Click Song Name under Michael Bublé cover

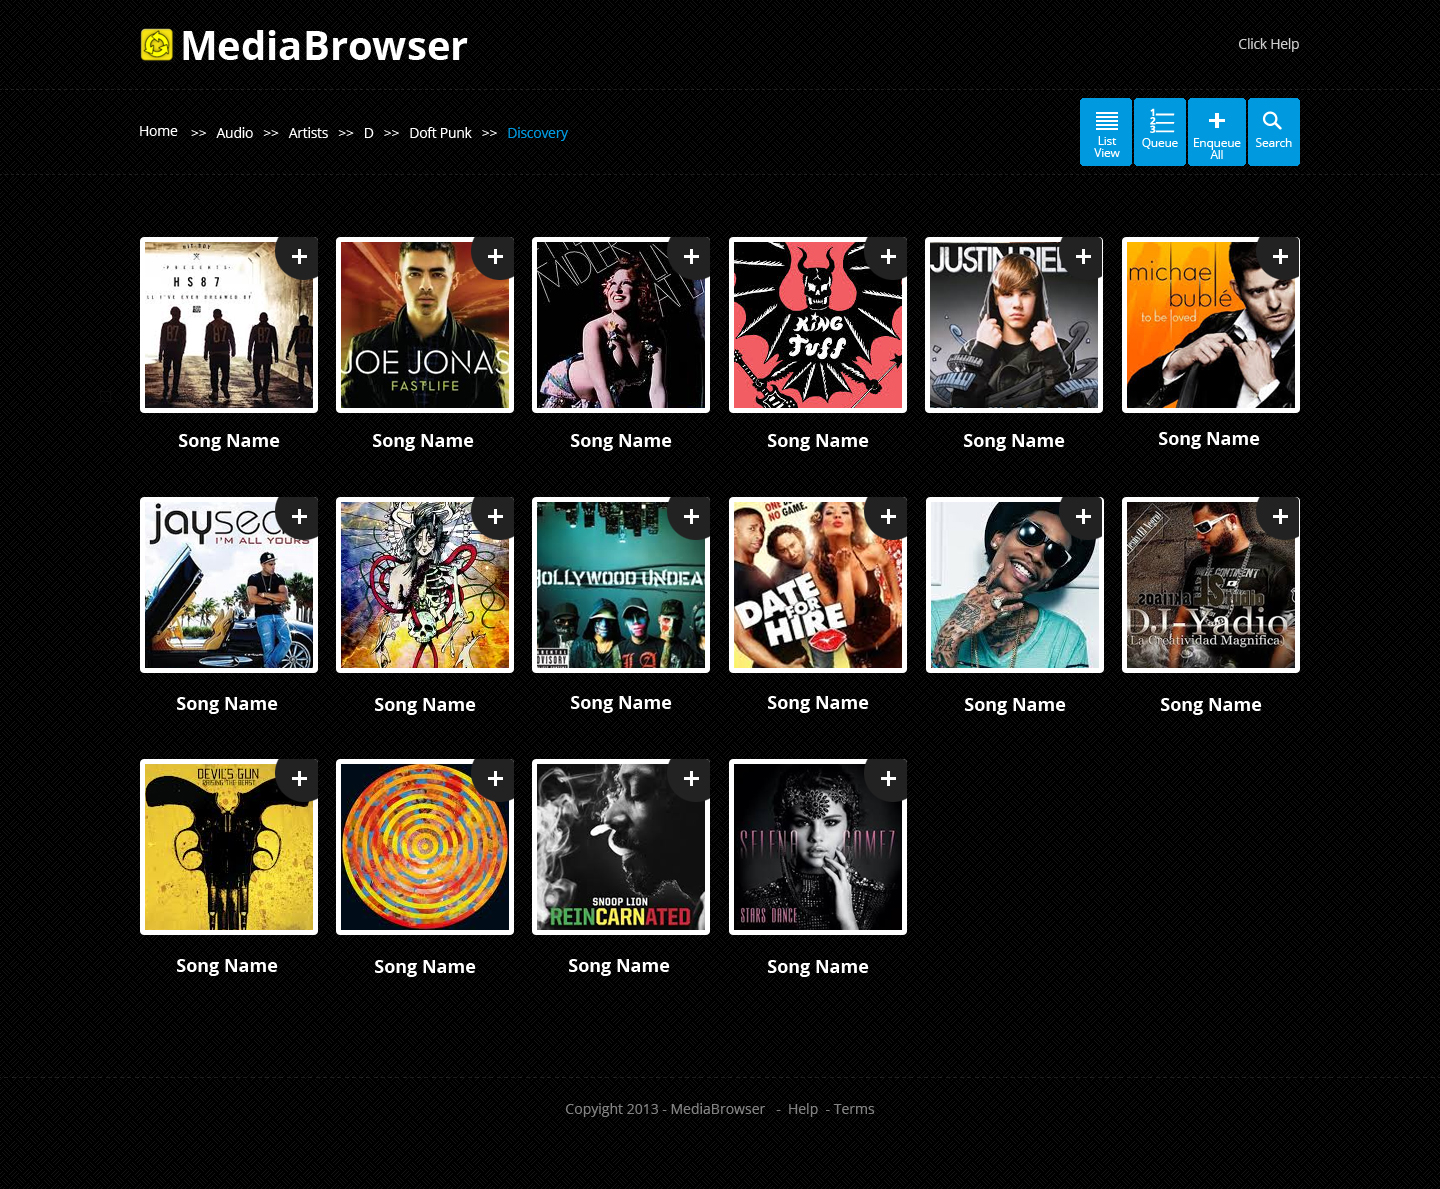point(1209,439)
